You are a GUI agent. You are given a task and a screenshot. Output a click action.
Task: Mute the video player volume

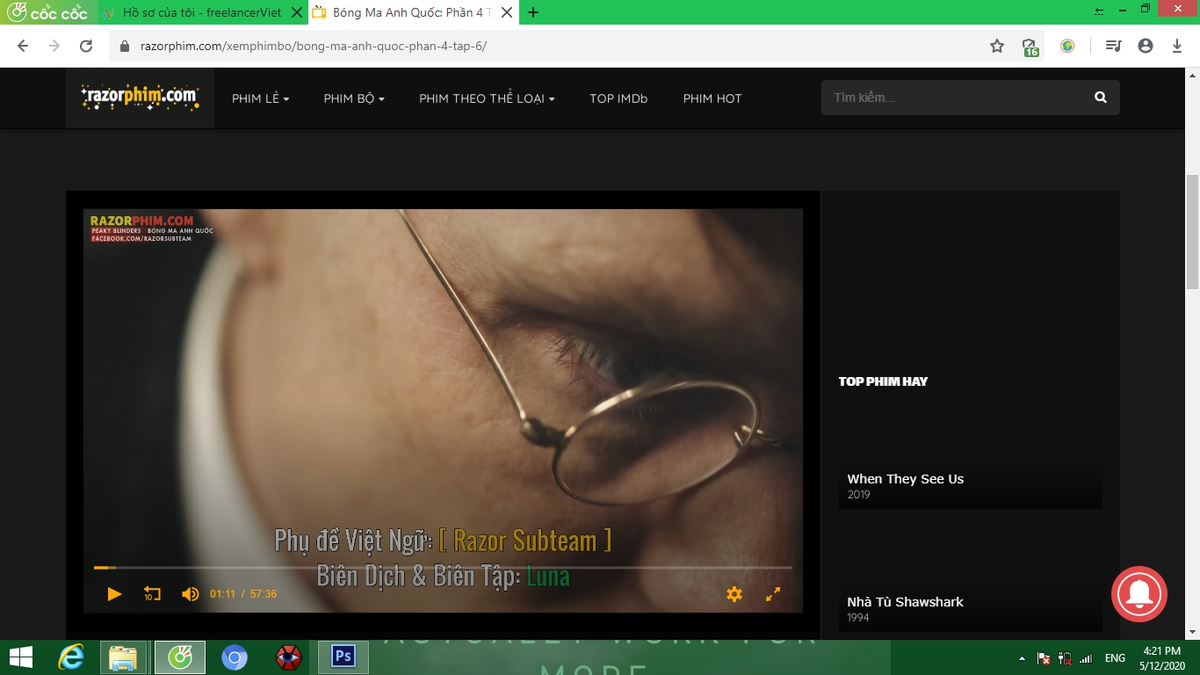pos(190,594)
